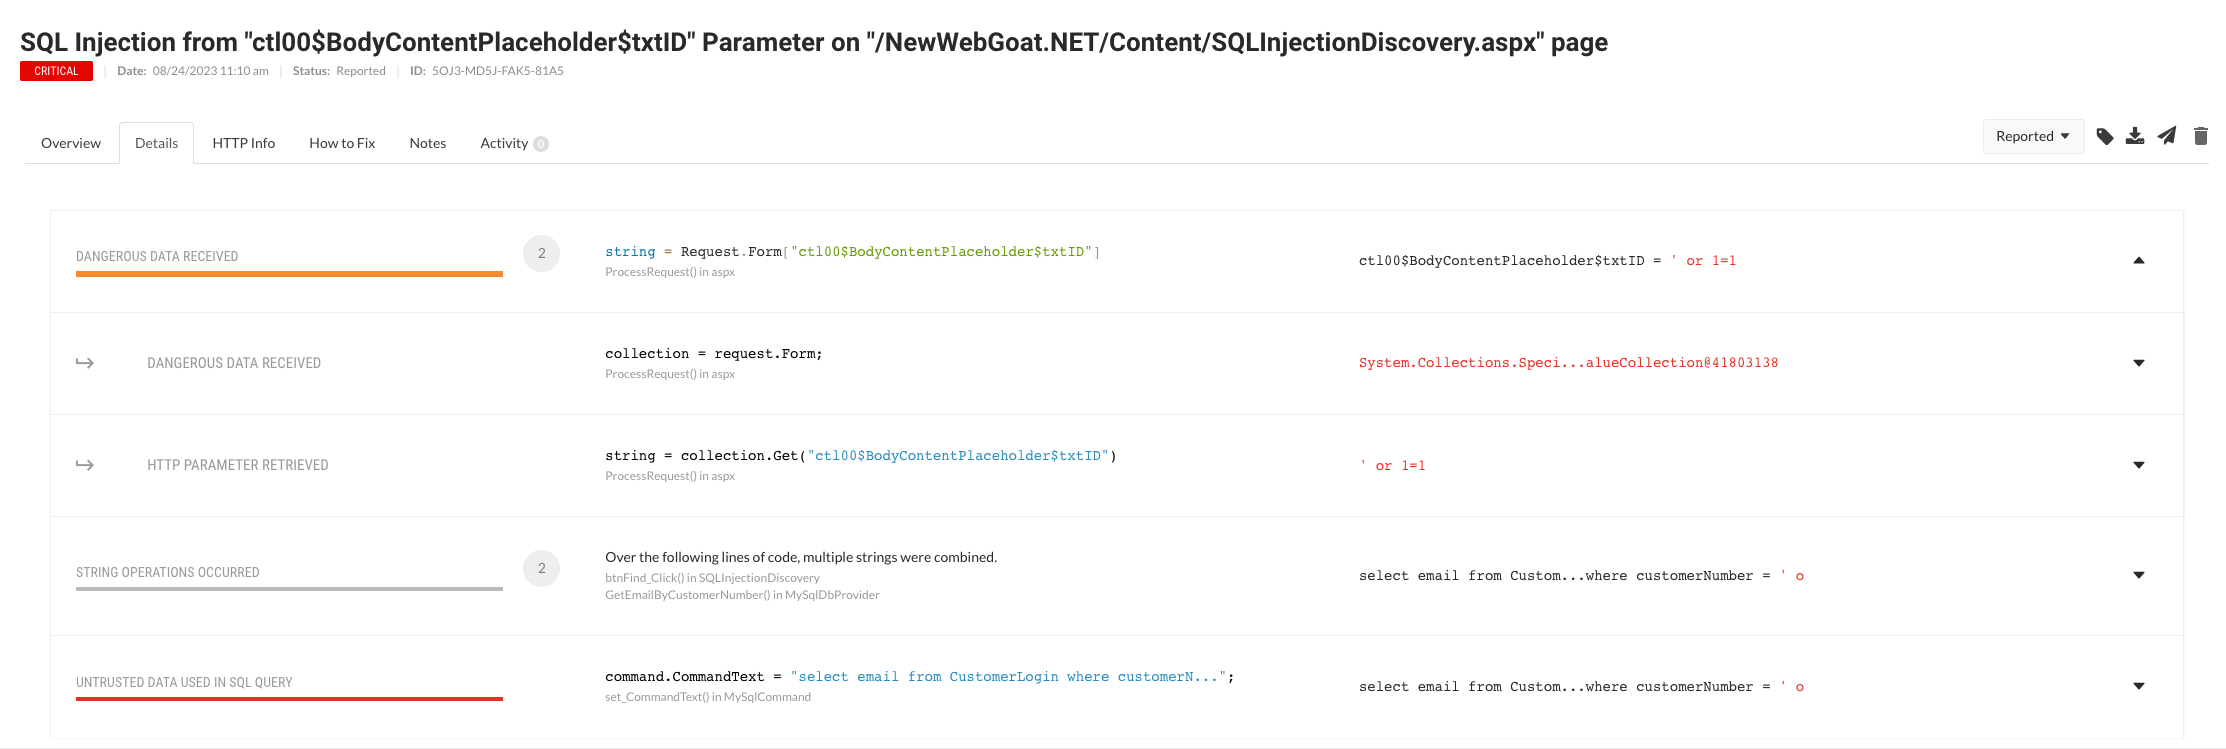Click the count badge beside Dangerous Data Received
Viewport: 2226px width, 749px height.
(x=541, y=253)
